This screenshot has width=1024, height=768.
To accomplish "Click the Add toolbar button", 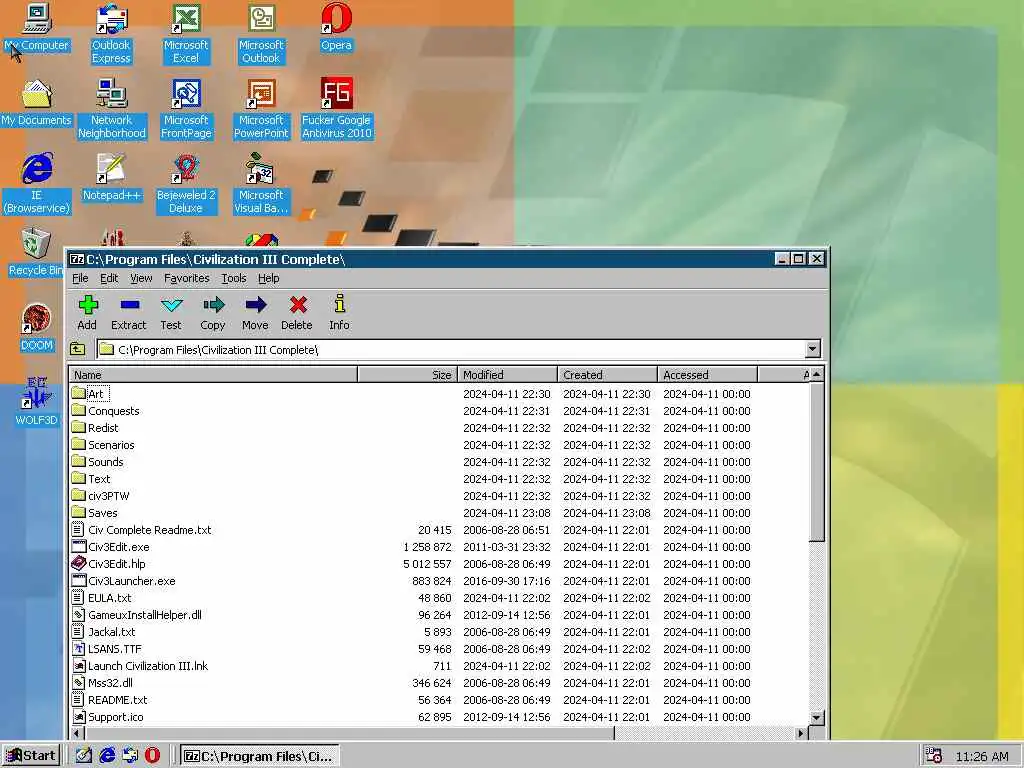I will 88,313.
